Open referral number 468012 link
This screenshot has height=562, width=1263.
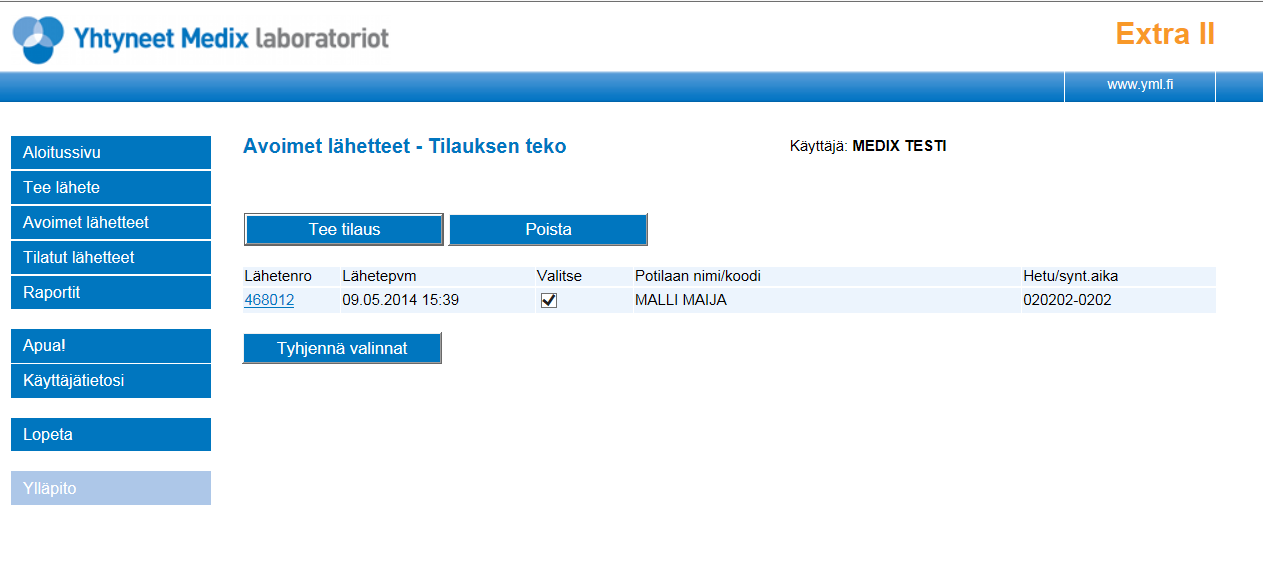point(269,300)
